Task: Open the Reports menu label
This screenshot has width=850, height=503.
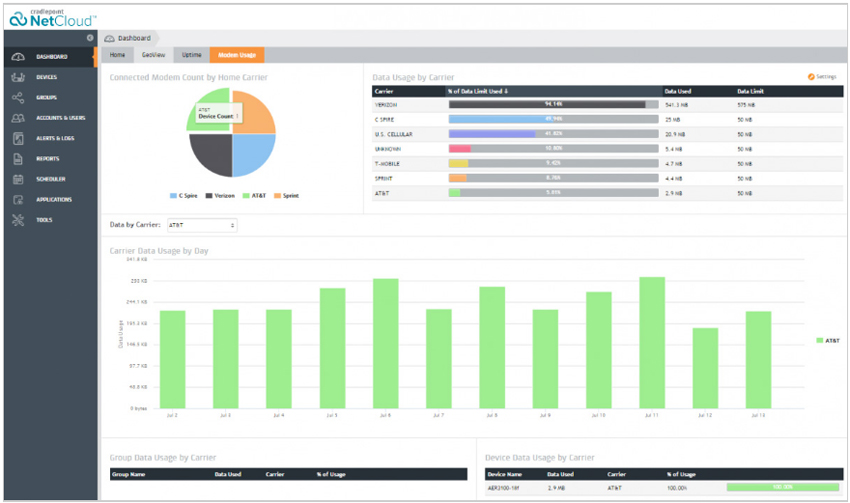Action: pos(48,159)
